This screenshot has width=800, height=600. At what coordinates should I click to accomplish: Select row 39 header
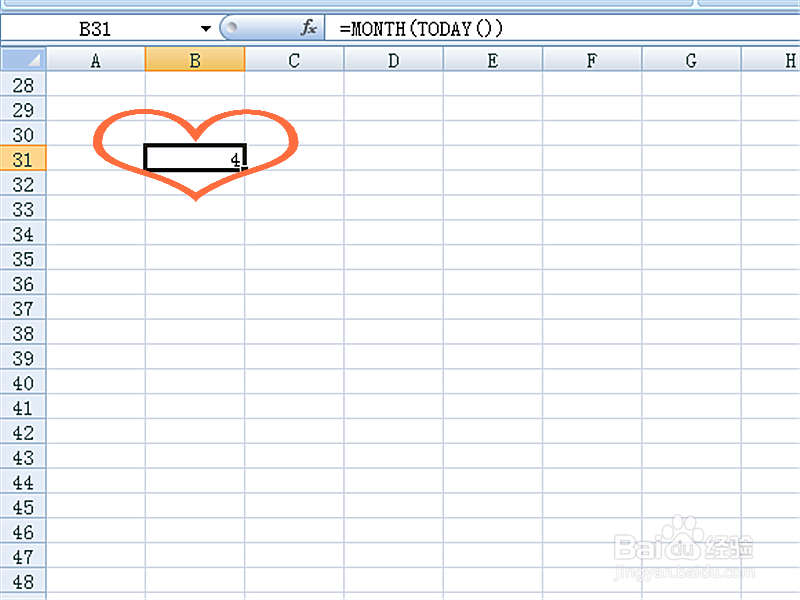23,357
